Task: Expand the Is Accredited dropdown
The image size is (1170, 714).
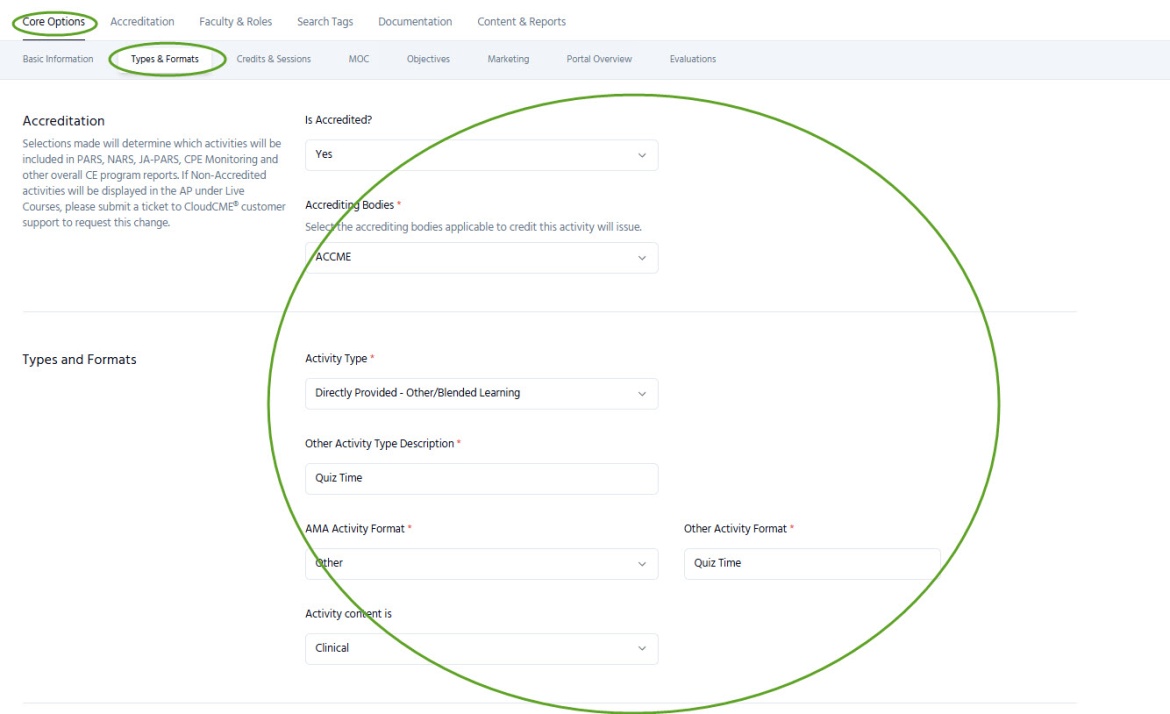Action: tap(481, 155)
